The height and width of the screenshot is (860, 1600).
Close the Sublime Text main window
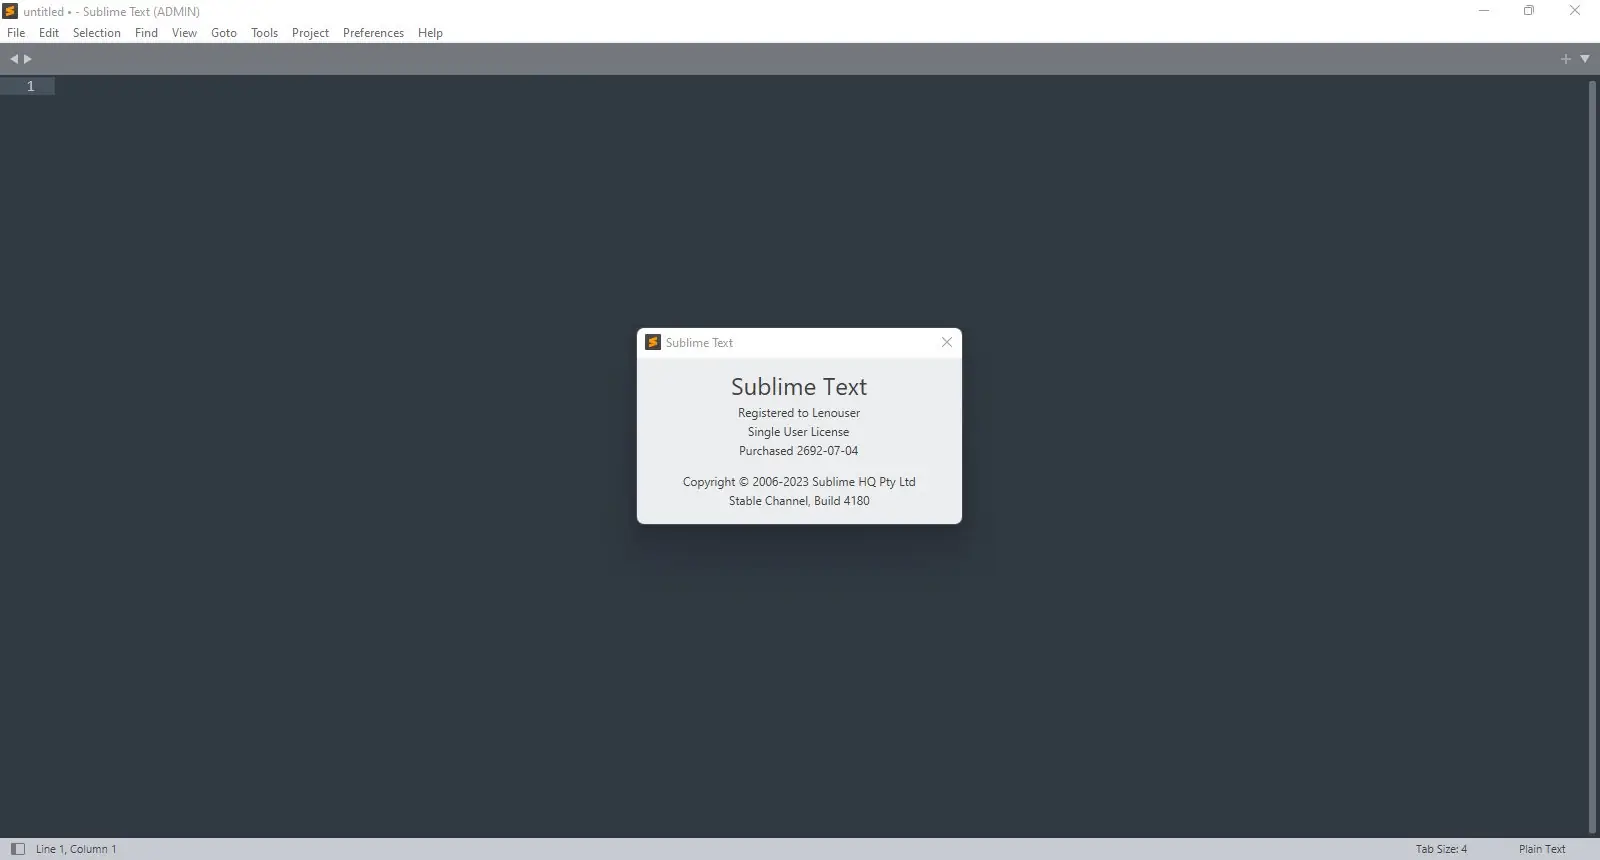click(1575, 11)
